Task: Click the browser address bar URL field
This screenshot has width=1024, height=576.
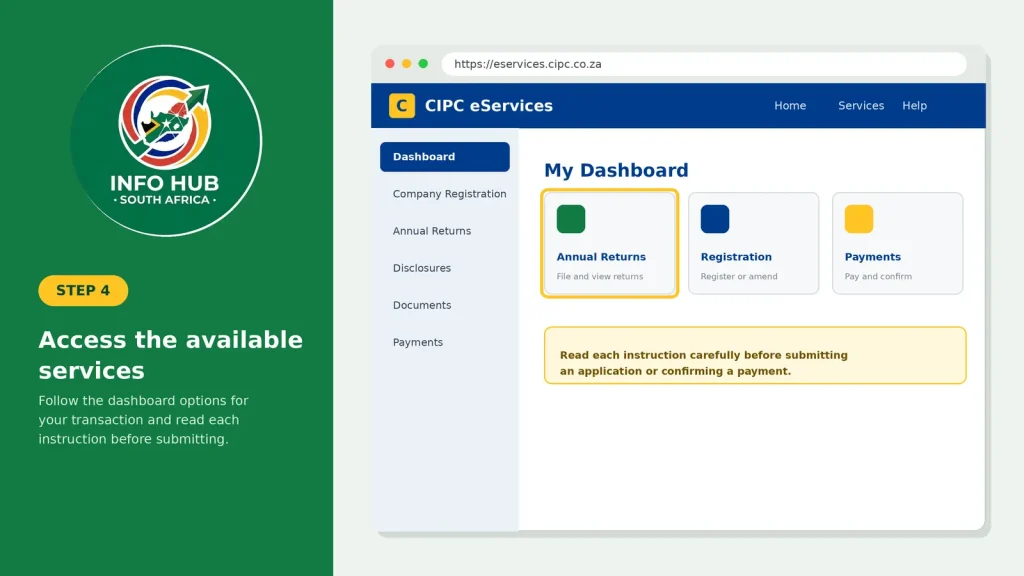Action: (704, 64)
